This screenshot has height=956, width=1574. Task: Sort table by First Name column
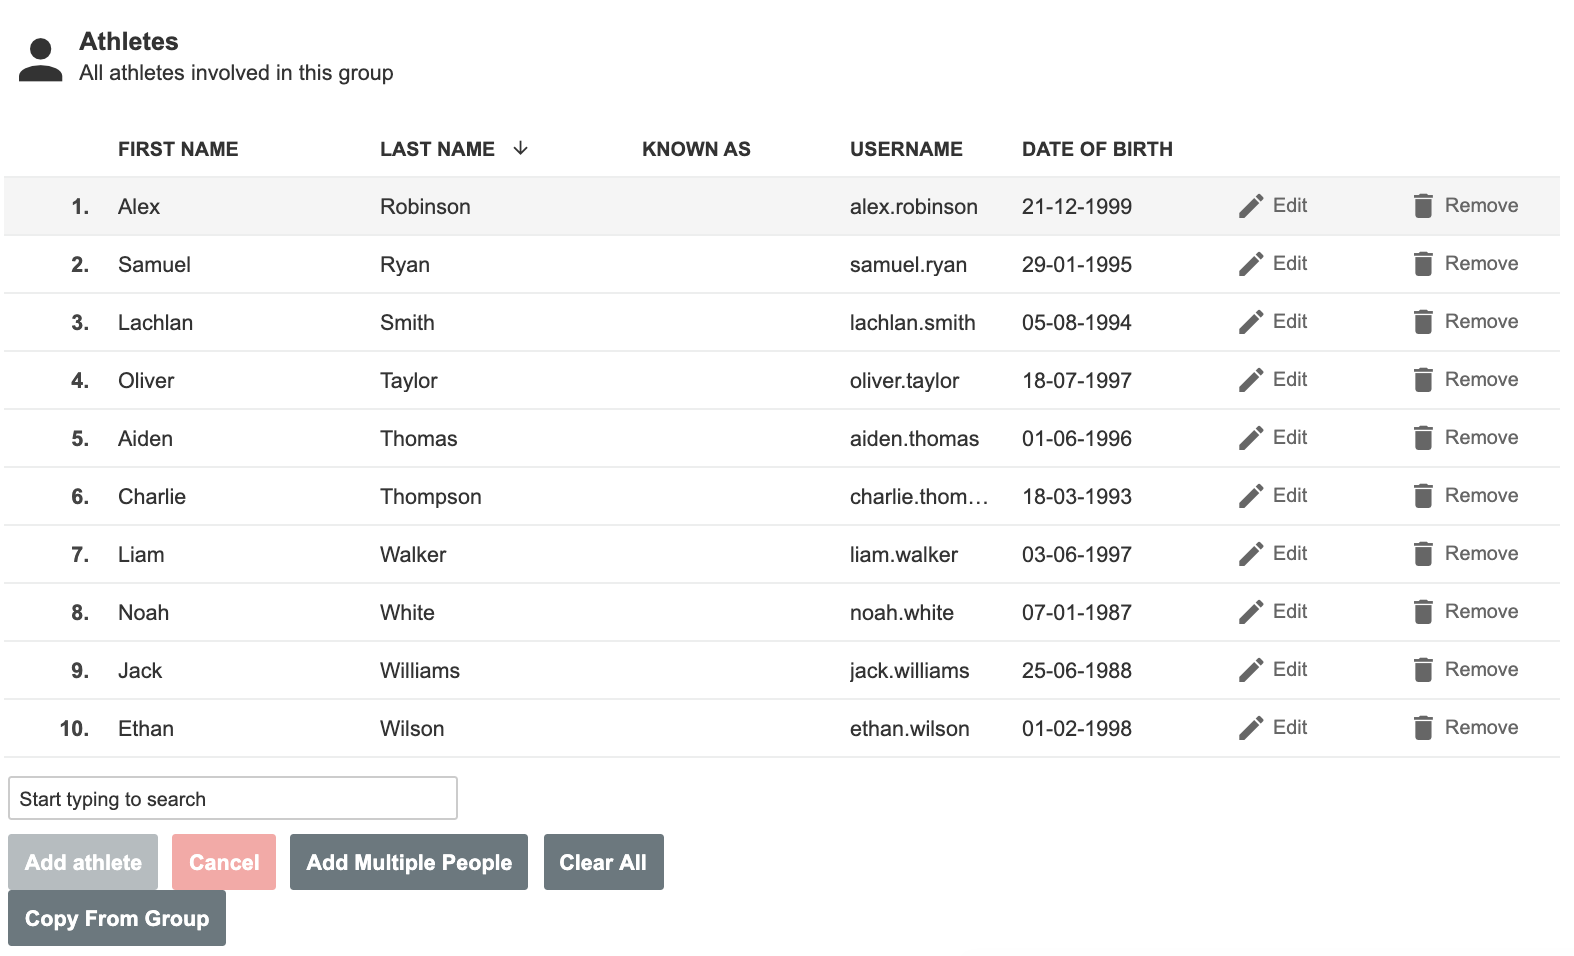pyautogui.click(x=178, y=149)
